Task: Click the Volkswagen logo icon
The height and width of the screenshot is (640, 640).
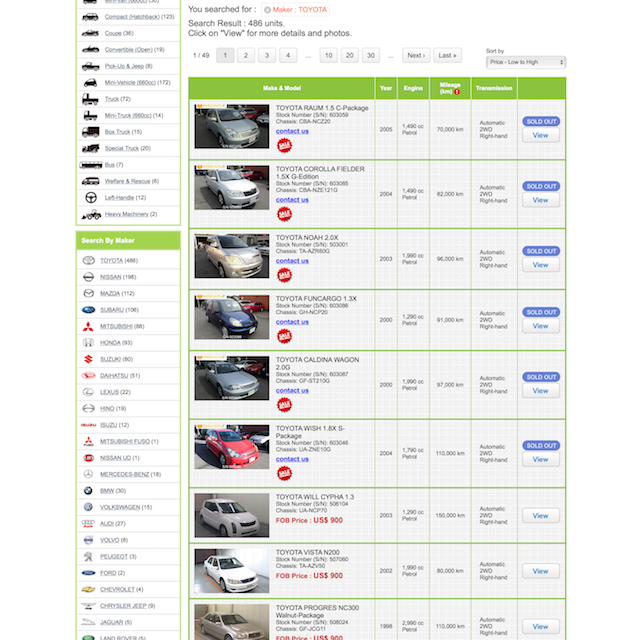Action: [88, 507]
